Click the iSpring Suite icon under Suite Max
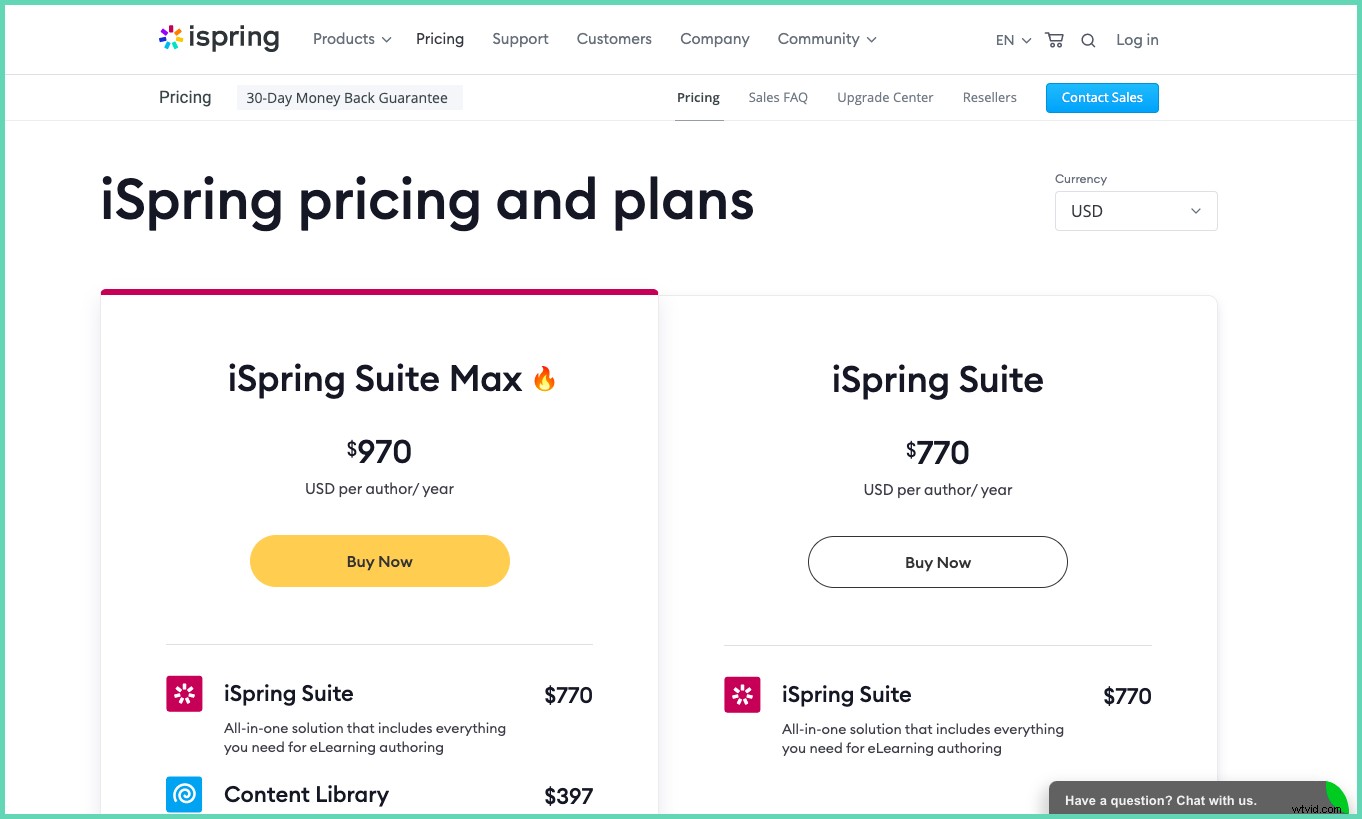The height and width of the screenshot is (819, 1362). tap(184, 694)
